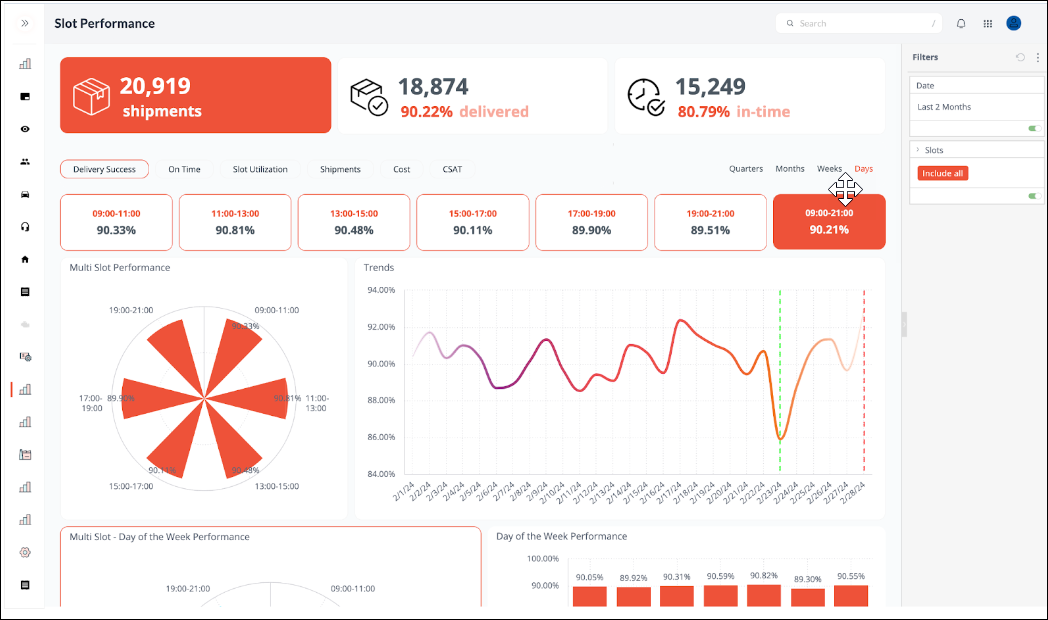The width and height of the screenshot is (1048, 620).
Task: Set trend granularity to Quarters
Action: (x=746, y=169)
